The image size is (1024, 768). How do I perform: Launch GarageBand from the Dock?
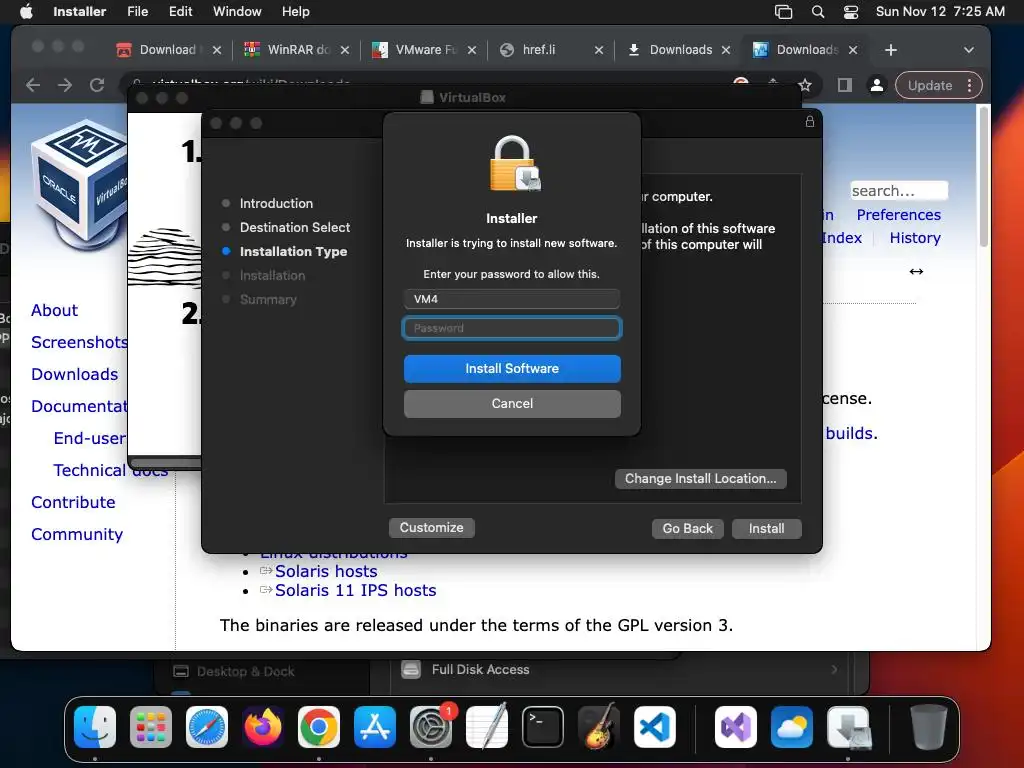[599, 727]
